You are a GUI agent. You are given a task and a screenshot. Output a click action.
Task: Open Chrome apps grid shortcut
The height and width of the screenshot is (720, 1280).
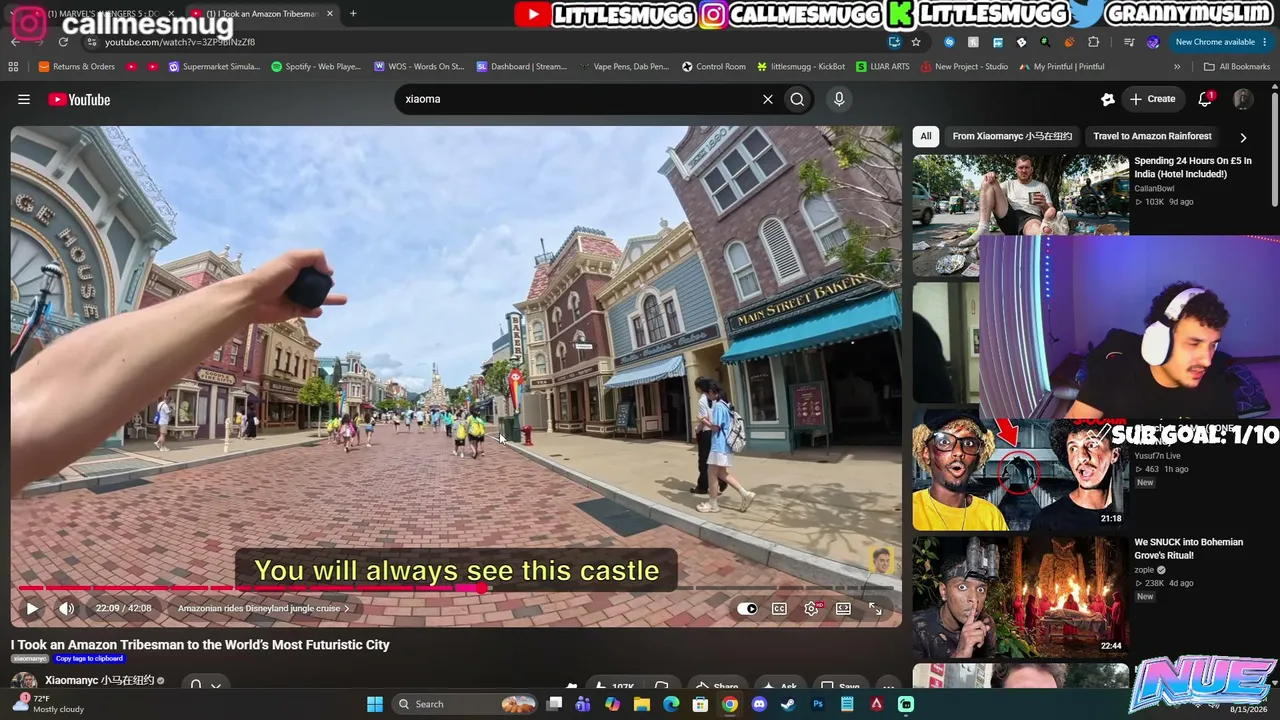pos(13,67)
